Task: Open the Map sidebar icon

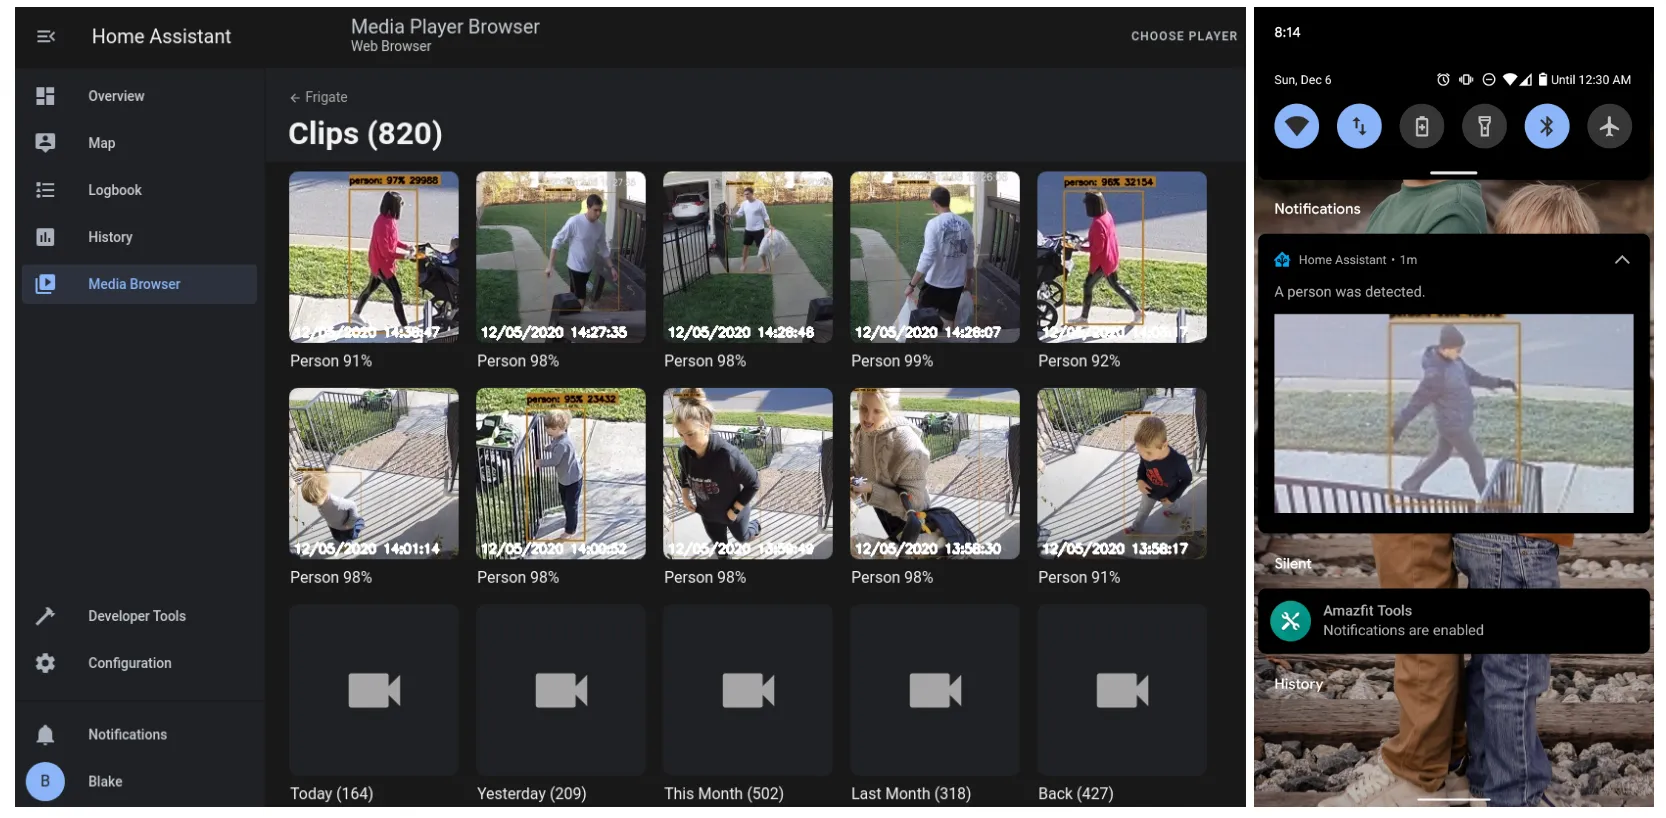Action: click(45, 143)
